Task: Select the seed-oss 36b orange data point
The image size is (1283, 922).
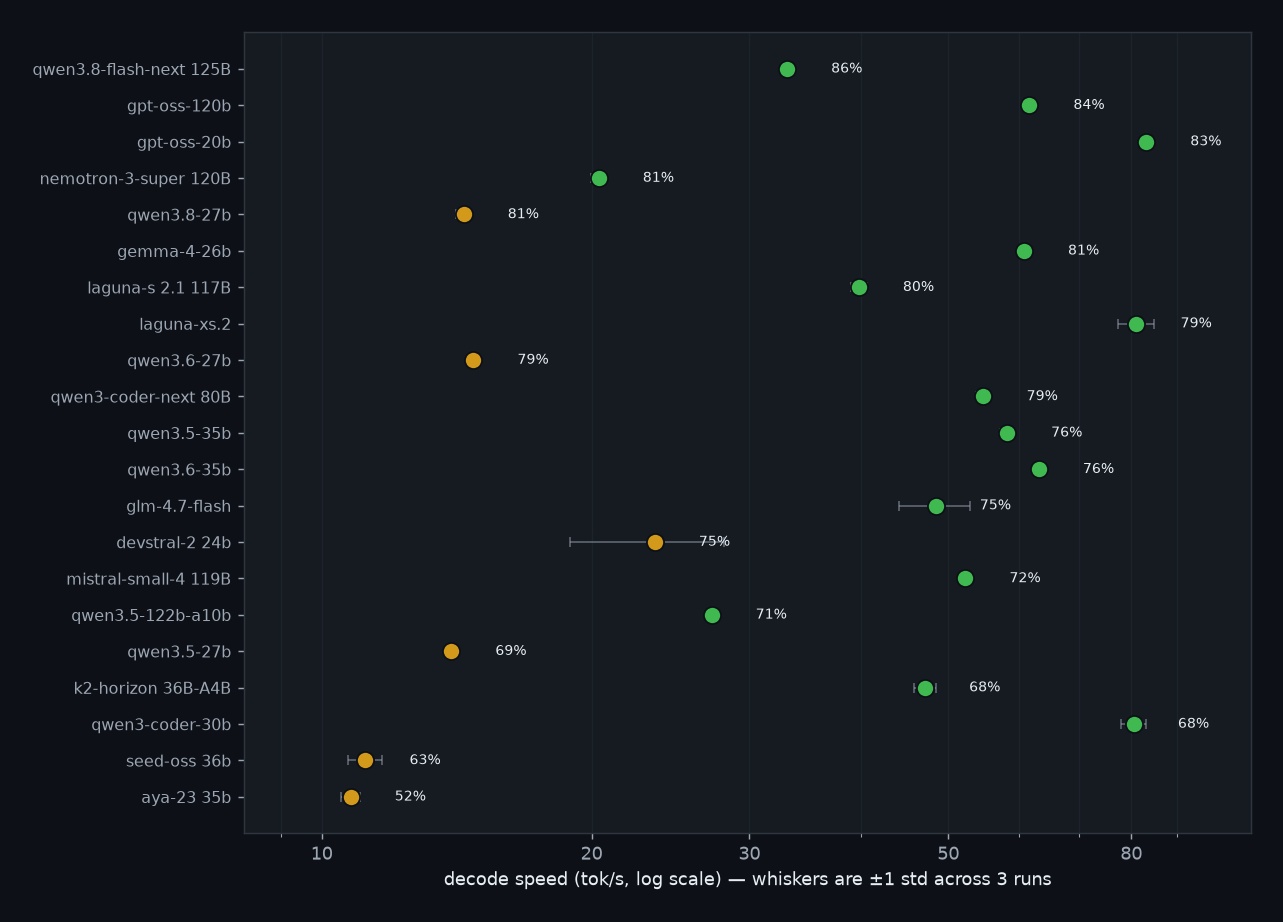Action: click(x=365, y=760)
